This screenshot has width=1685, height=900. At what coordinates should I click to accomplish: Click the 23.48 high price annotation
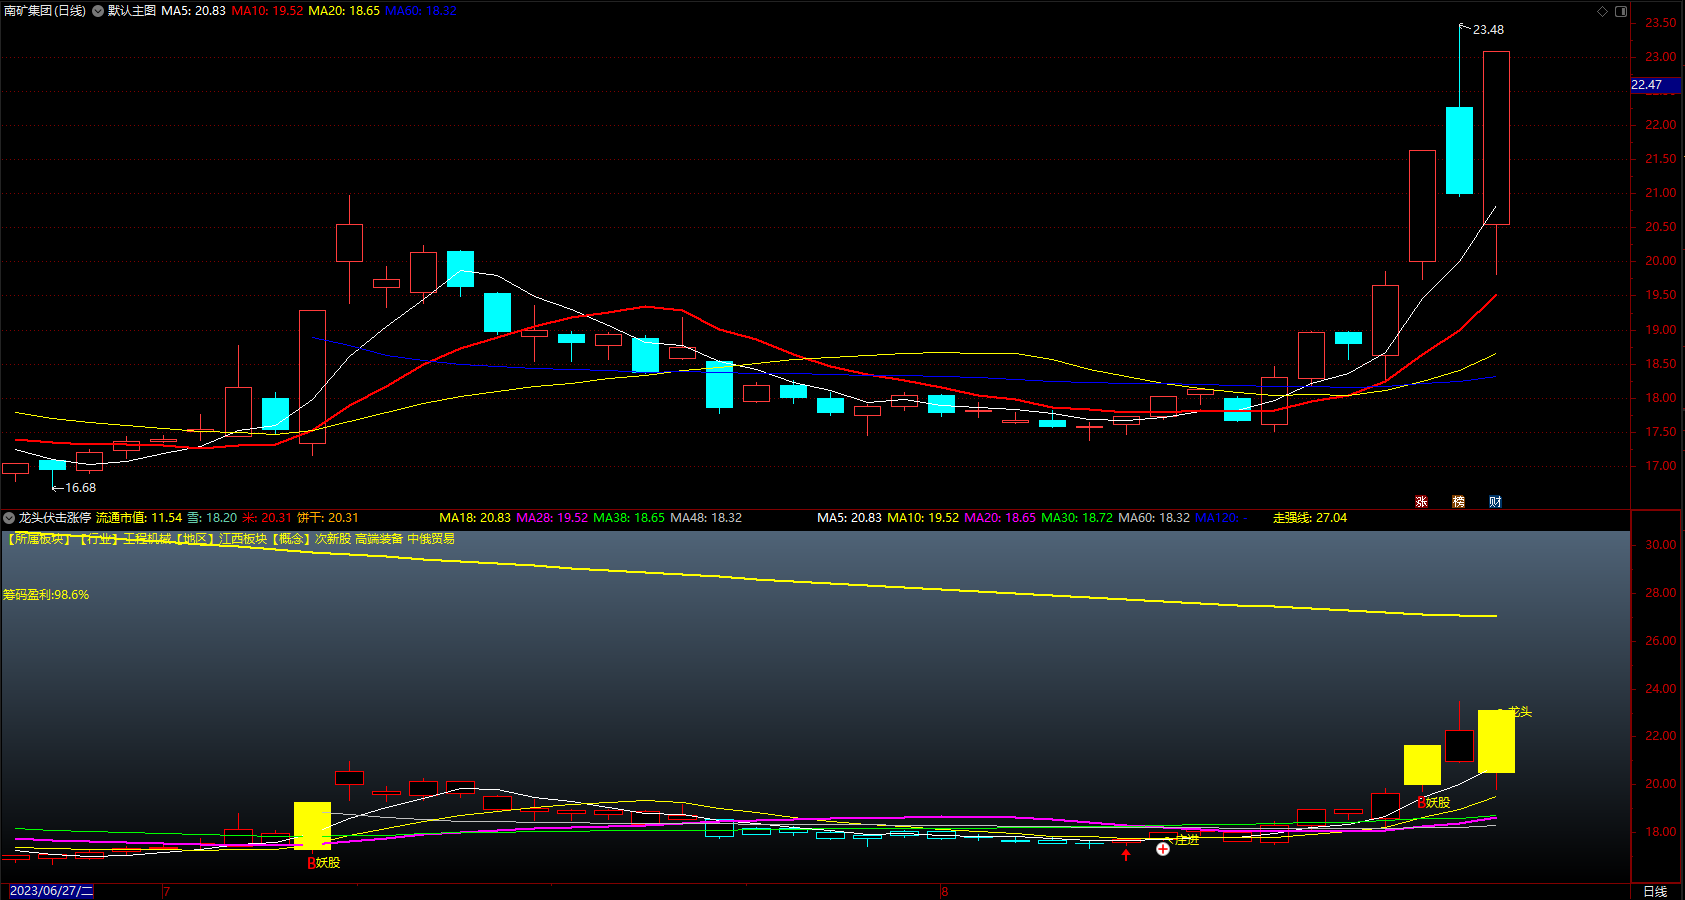(1488, 30)
